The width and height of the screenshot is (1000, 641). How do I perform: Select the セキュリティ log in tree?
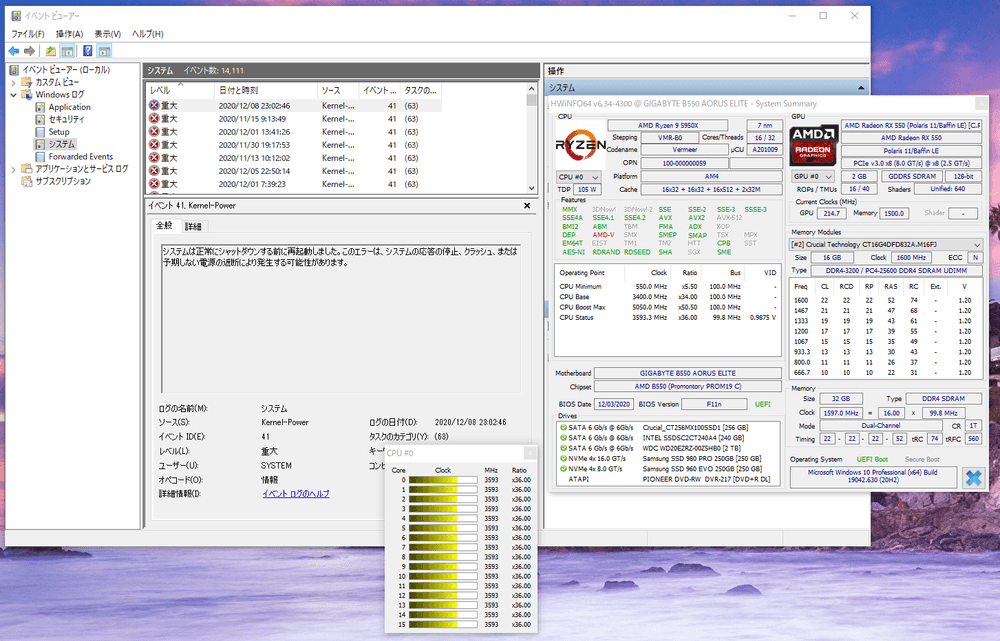(66, 119)
